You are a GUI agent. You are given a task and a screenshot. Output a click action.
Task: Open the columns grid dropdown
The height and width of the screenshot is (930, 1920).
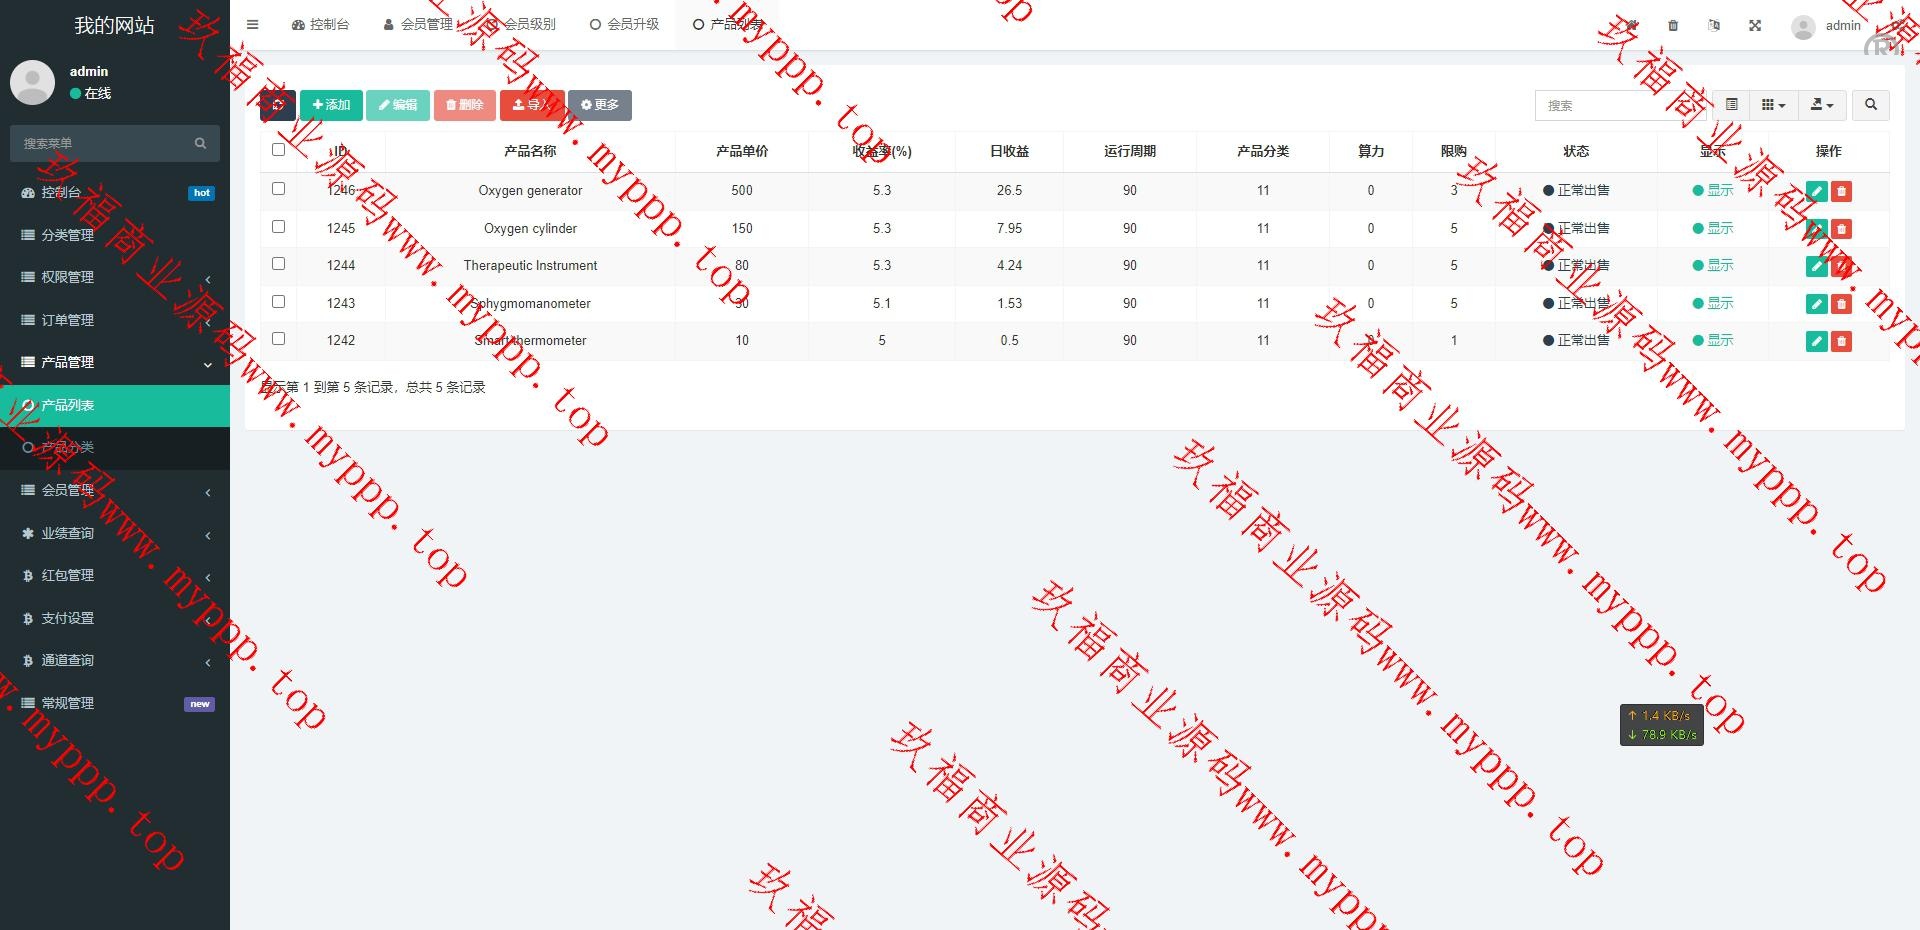click(1773, 105)
